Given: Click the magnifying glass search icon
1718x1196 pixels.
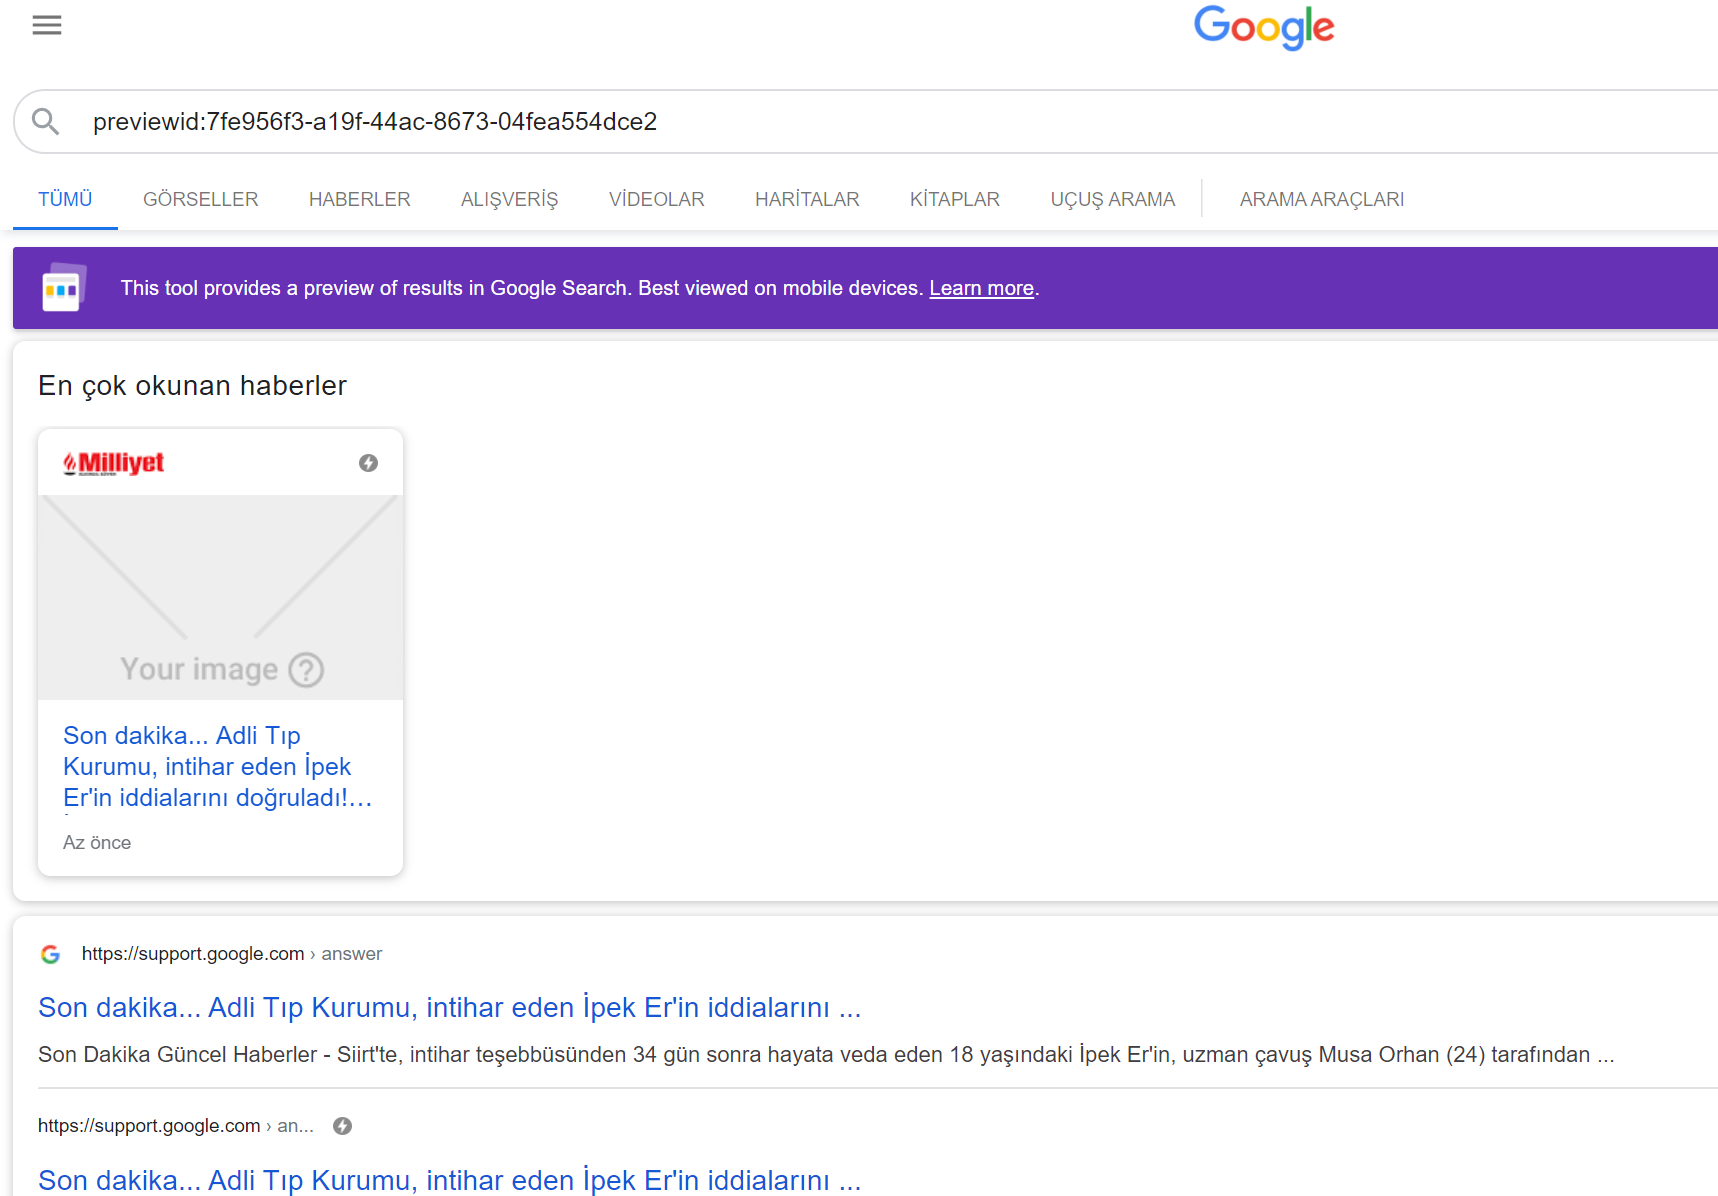Looking at the screenshot, I should (45, 122).
